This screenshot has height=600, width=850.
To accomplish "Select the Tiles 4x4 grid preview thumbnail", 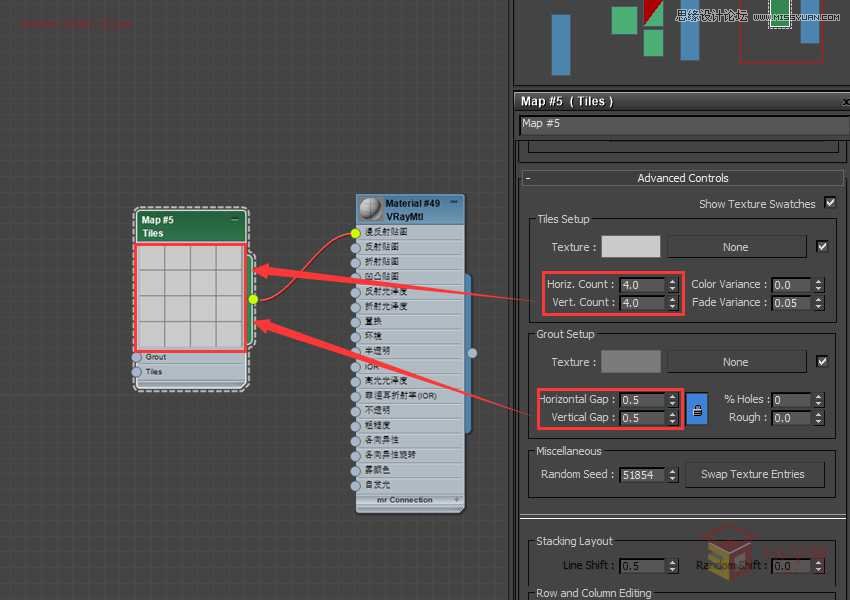I will coord(190,297).
